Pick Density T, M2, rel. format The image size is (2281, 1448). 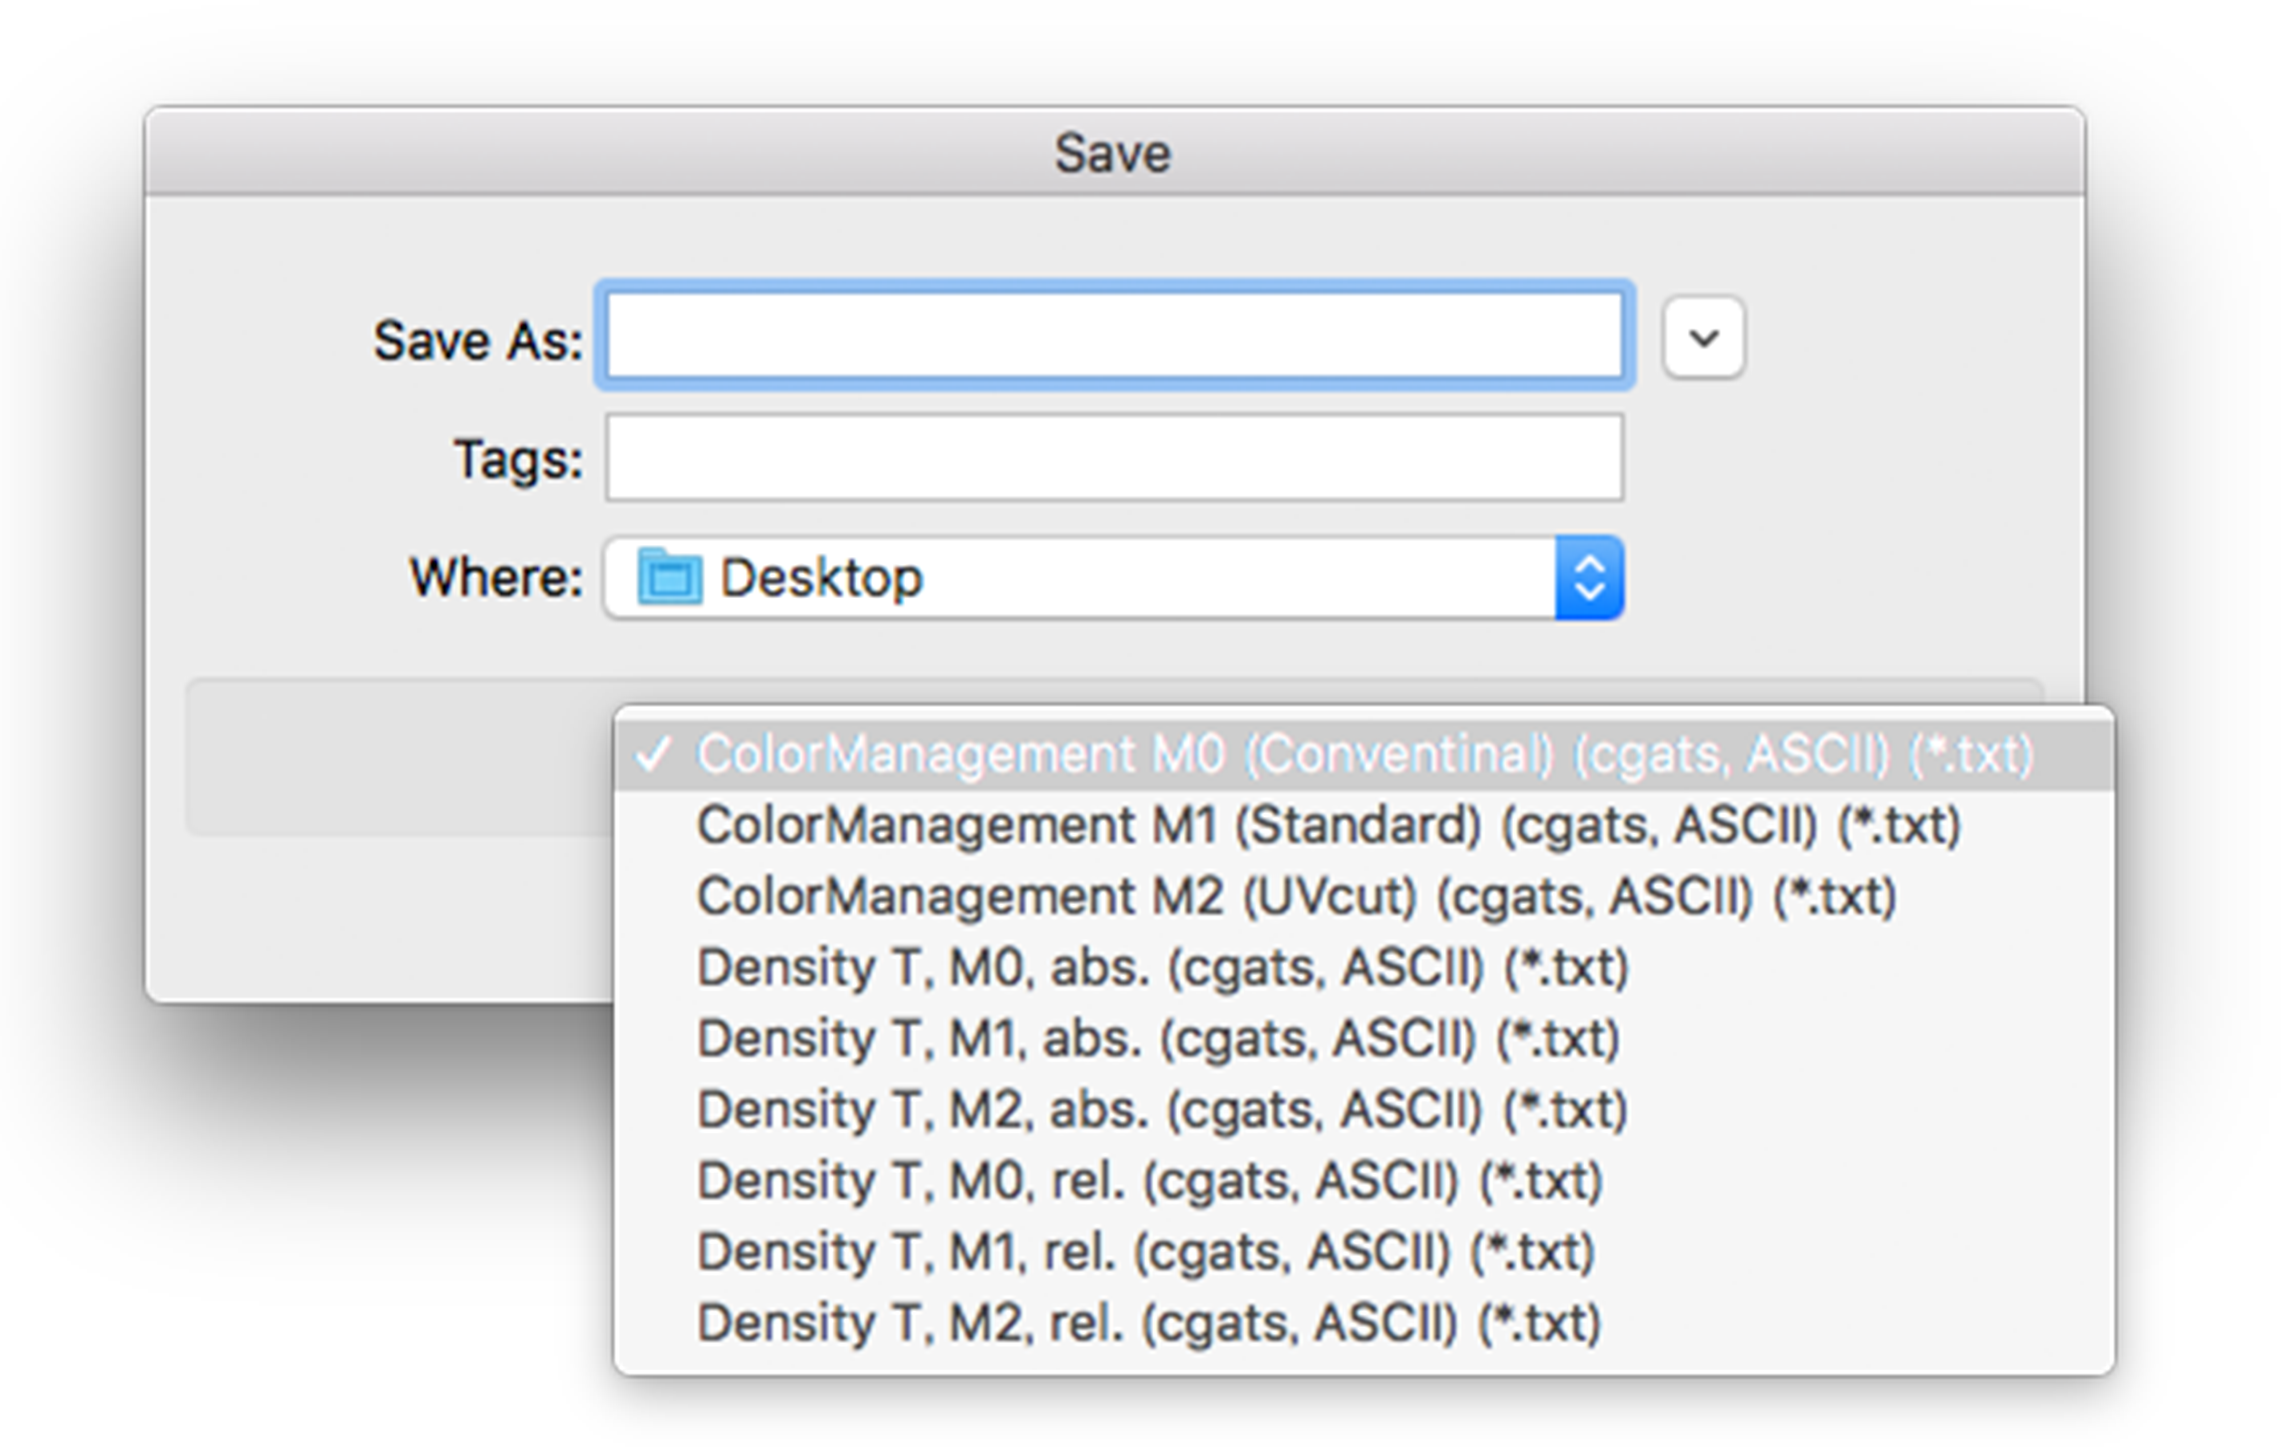[x=1149, y=1323]
